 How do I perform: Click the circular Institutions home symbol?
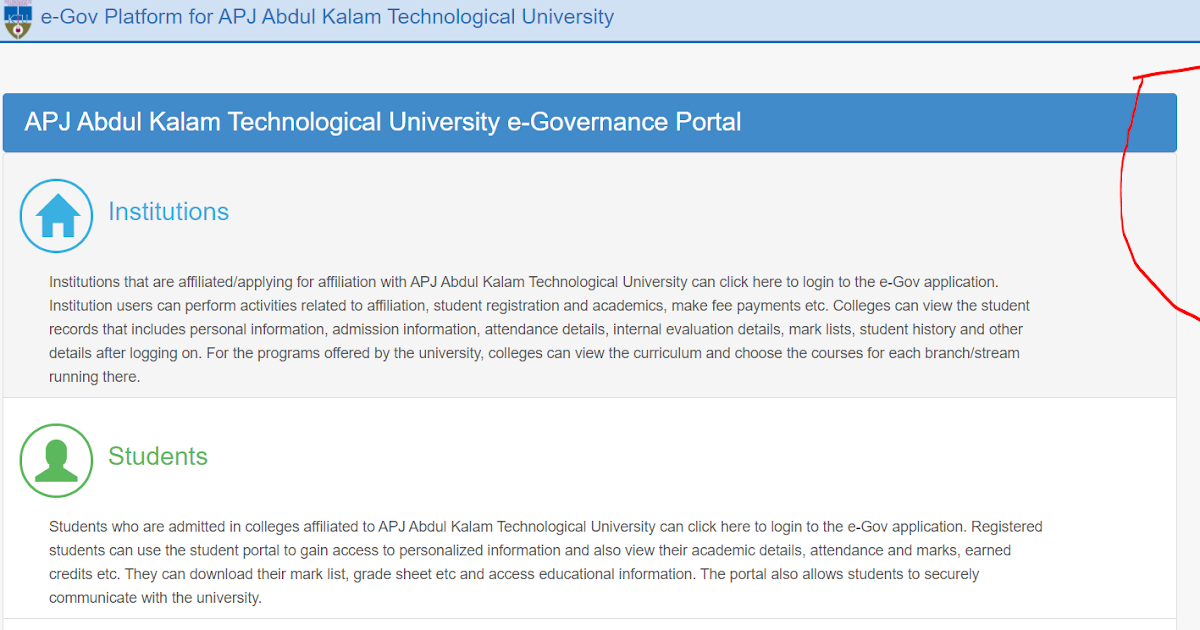[56, 215]
